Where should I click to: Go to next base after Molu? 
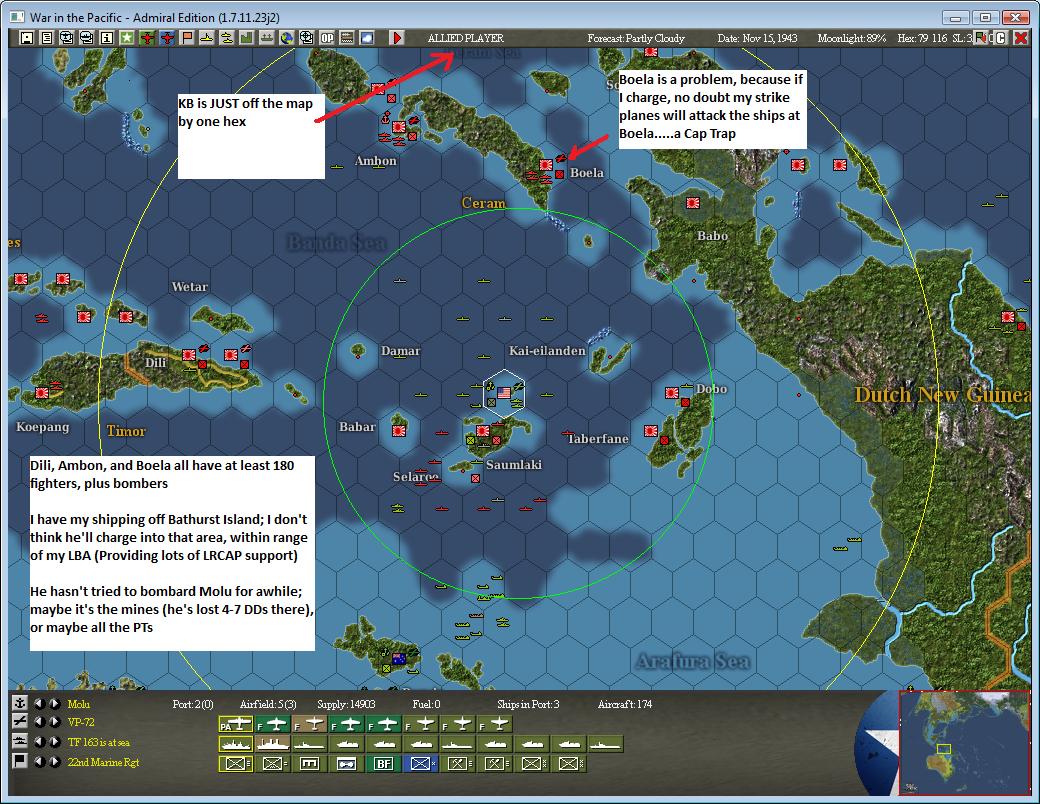(54, 703)
